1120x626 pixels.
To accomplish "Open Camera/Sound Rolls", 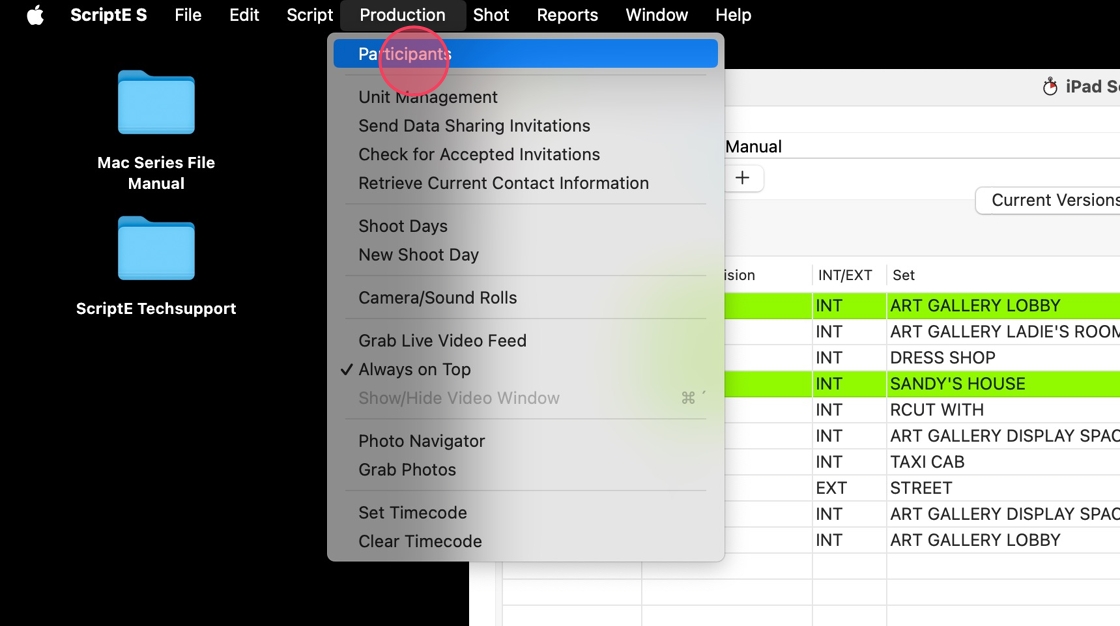I will pyautogui.click(x=438, y=298).
